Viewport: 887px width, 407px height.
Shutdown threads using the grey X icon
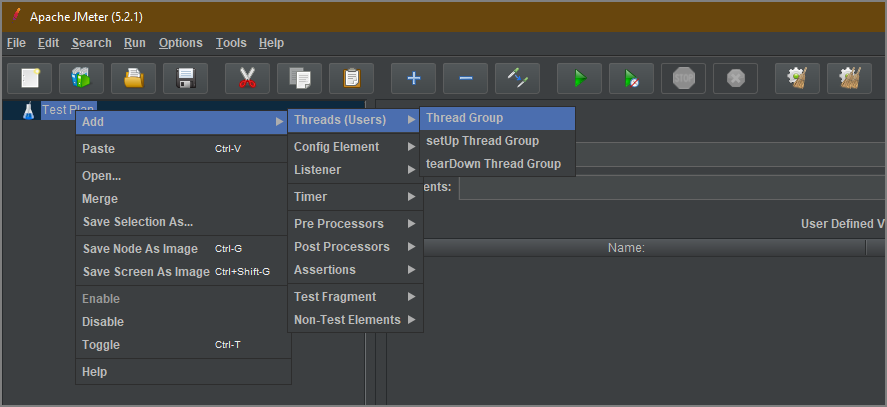coord(735,78)
